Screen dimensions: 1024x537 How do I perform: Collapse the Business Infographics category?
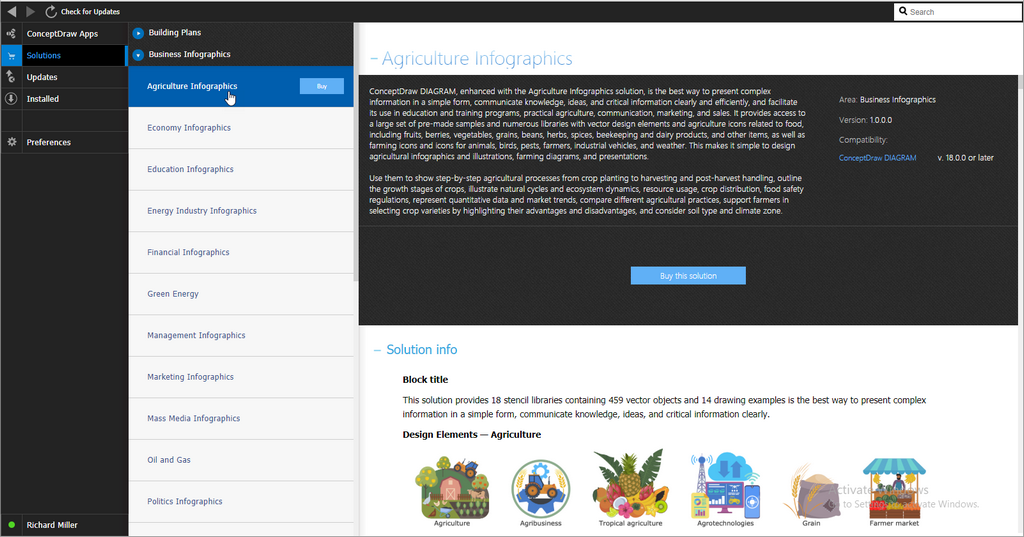pos(138,55)
